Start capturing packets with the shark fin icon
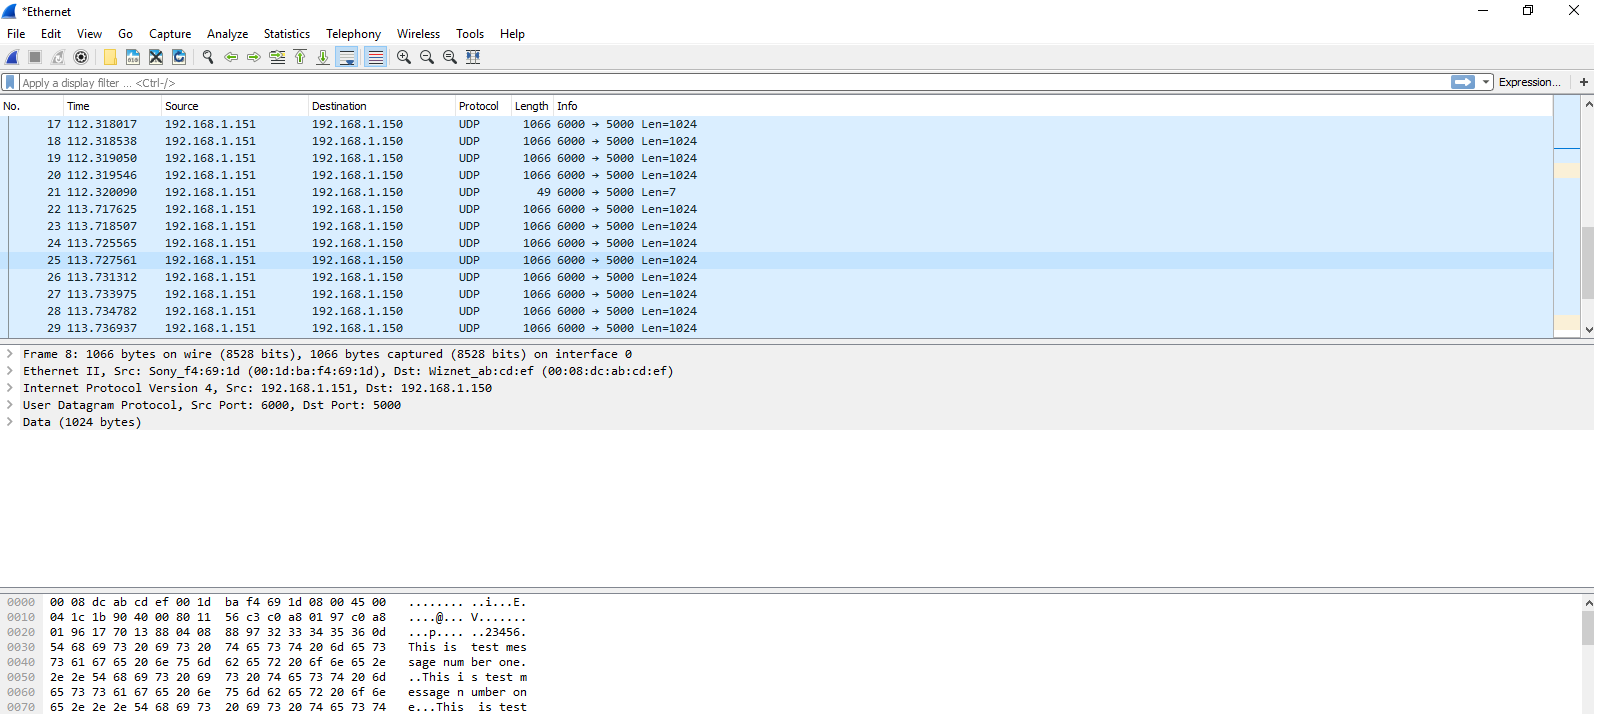The width and height of the screenshot is (1600, 727). (x=12, y=57)
